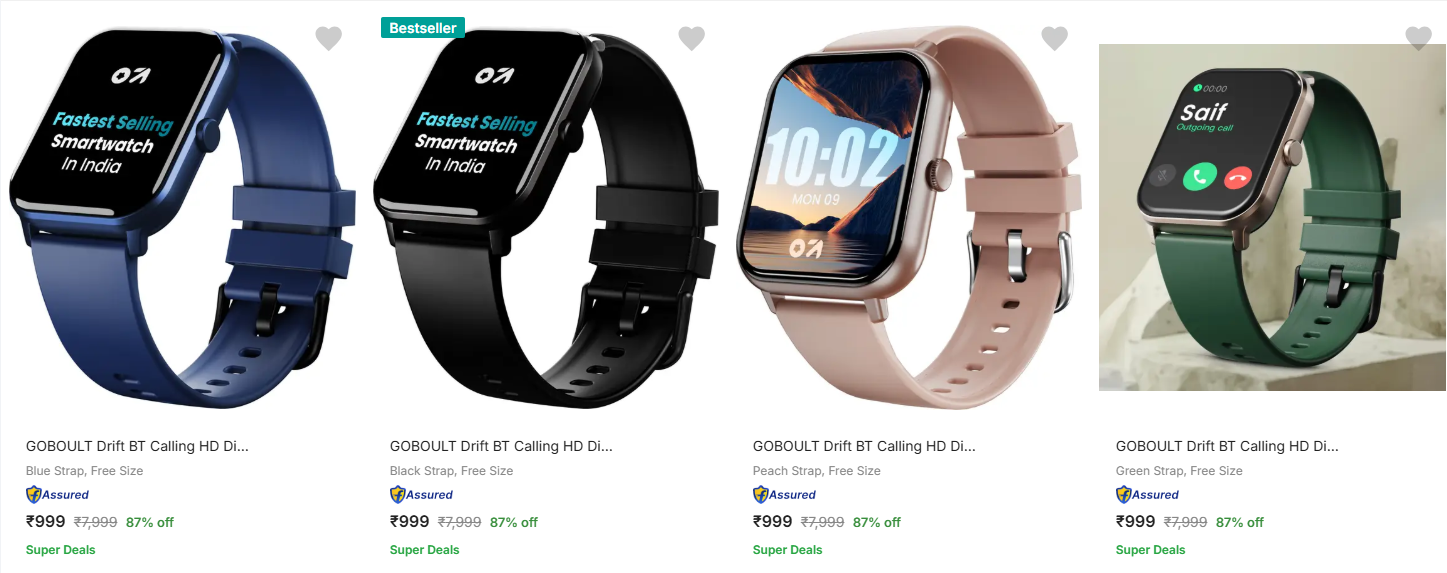Open GOBOULT Drift title above Peach Strap
Screen dimensions: 1447x573
click(x=864, y=446)
